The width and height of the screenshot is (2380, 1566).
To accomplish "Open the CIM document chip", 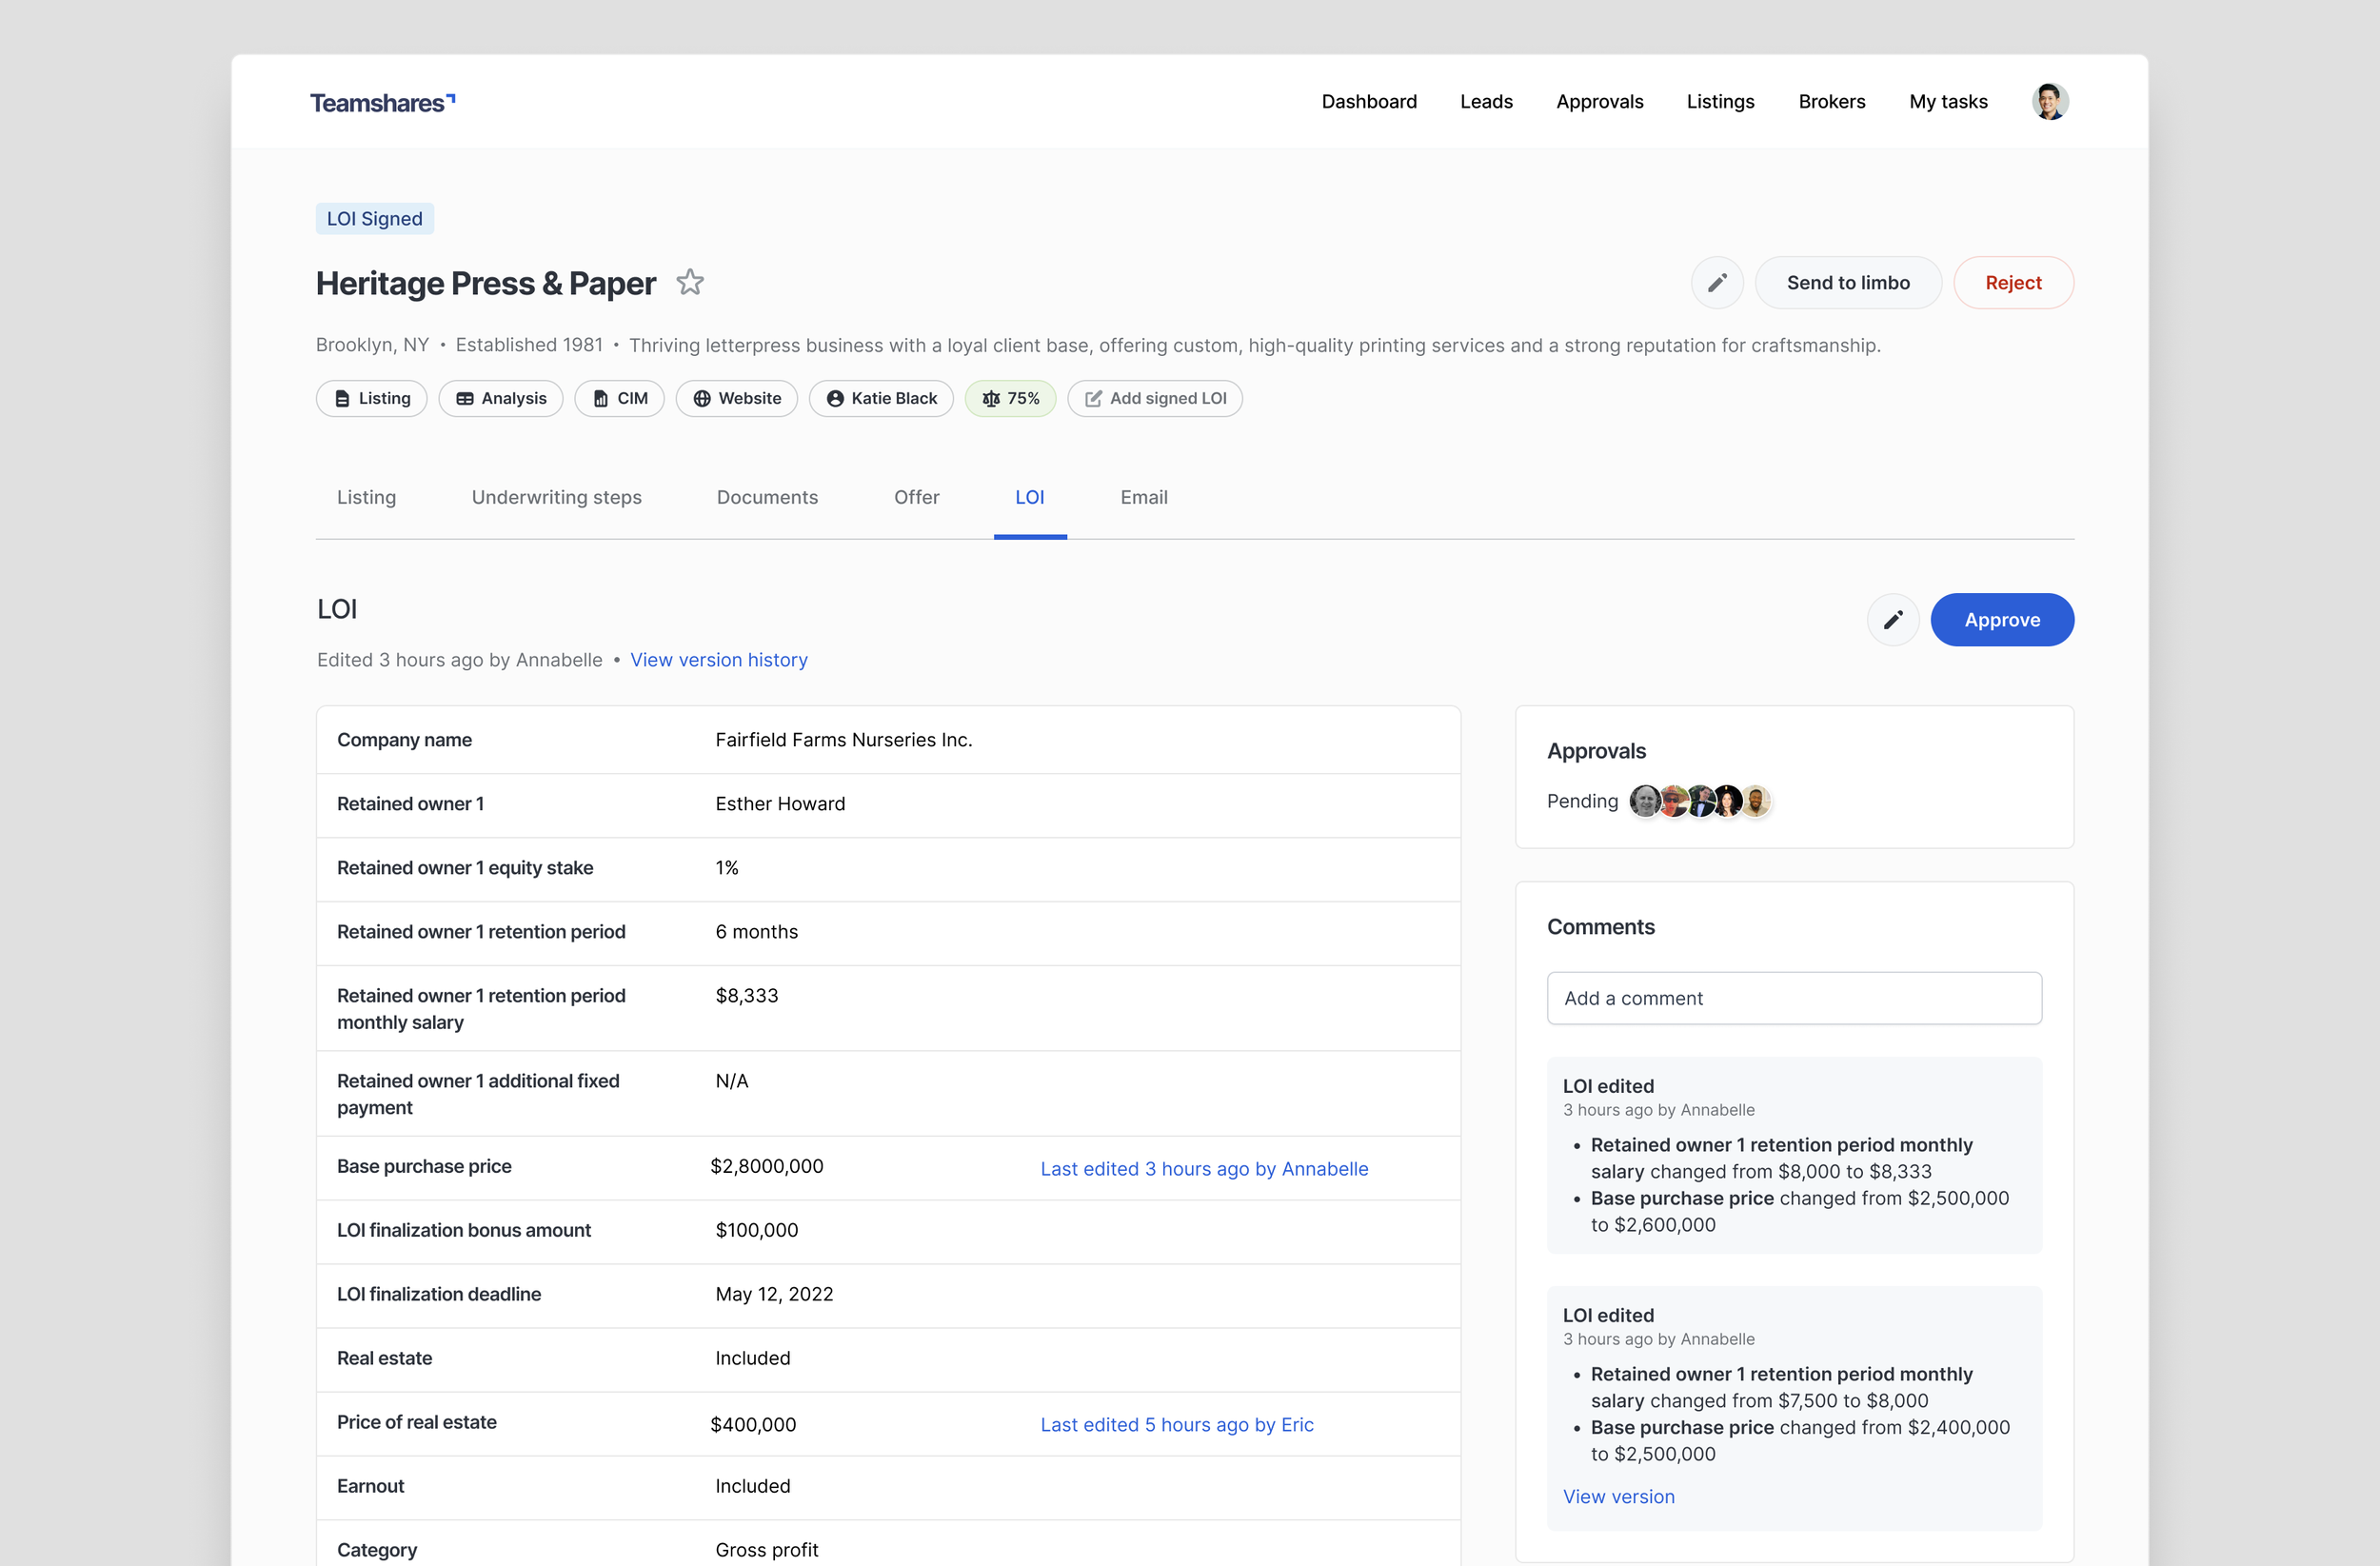I will (620, 398).
